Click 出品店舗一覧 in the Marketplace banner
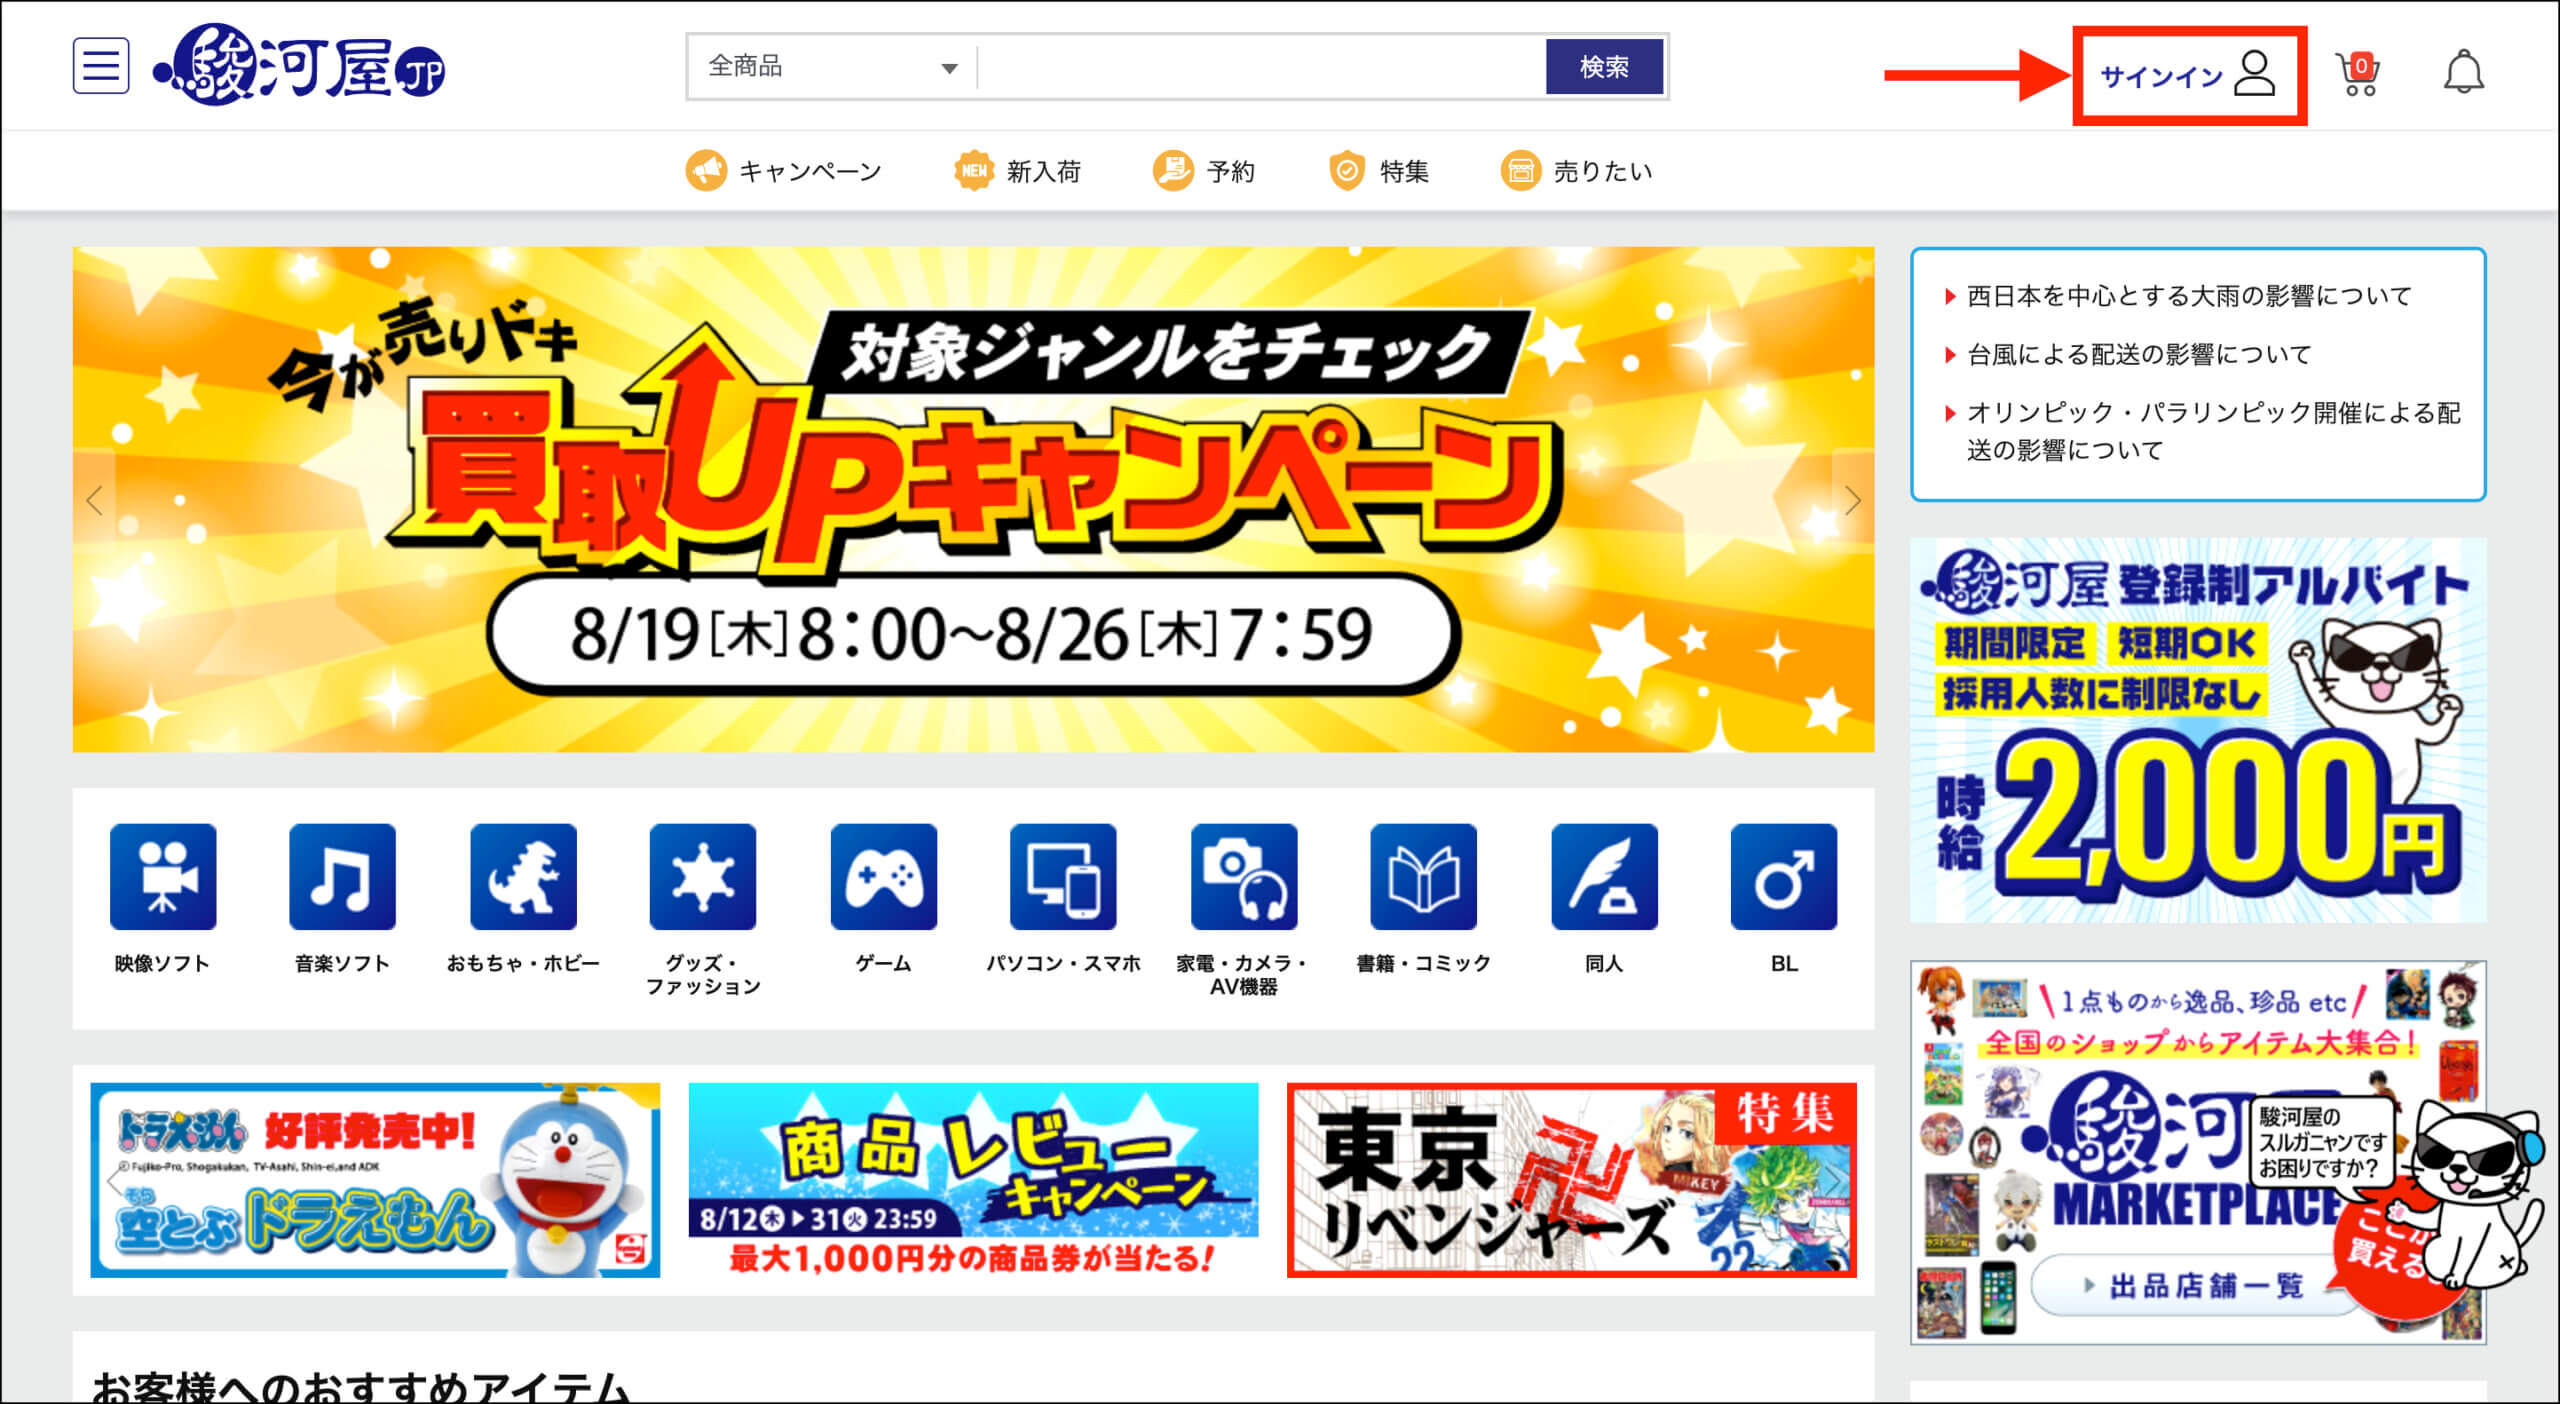The width and height of the screenshot is (2560, 1404). (2195, 1285)
